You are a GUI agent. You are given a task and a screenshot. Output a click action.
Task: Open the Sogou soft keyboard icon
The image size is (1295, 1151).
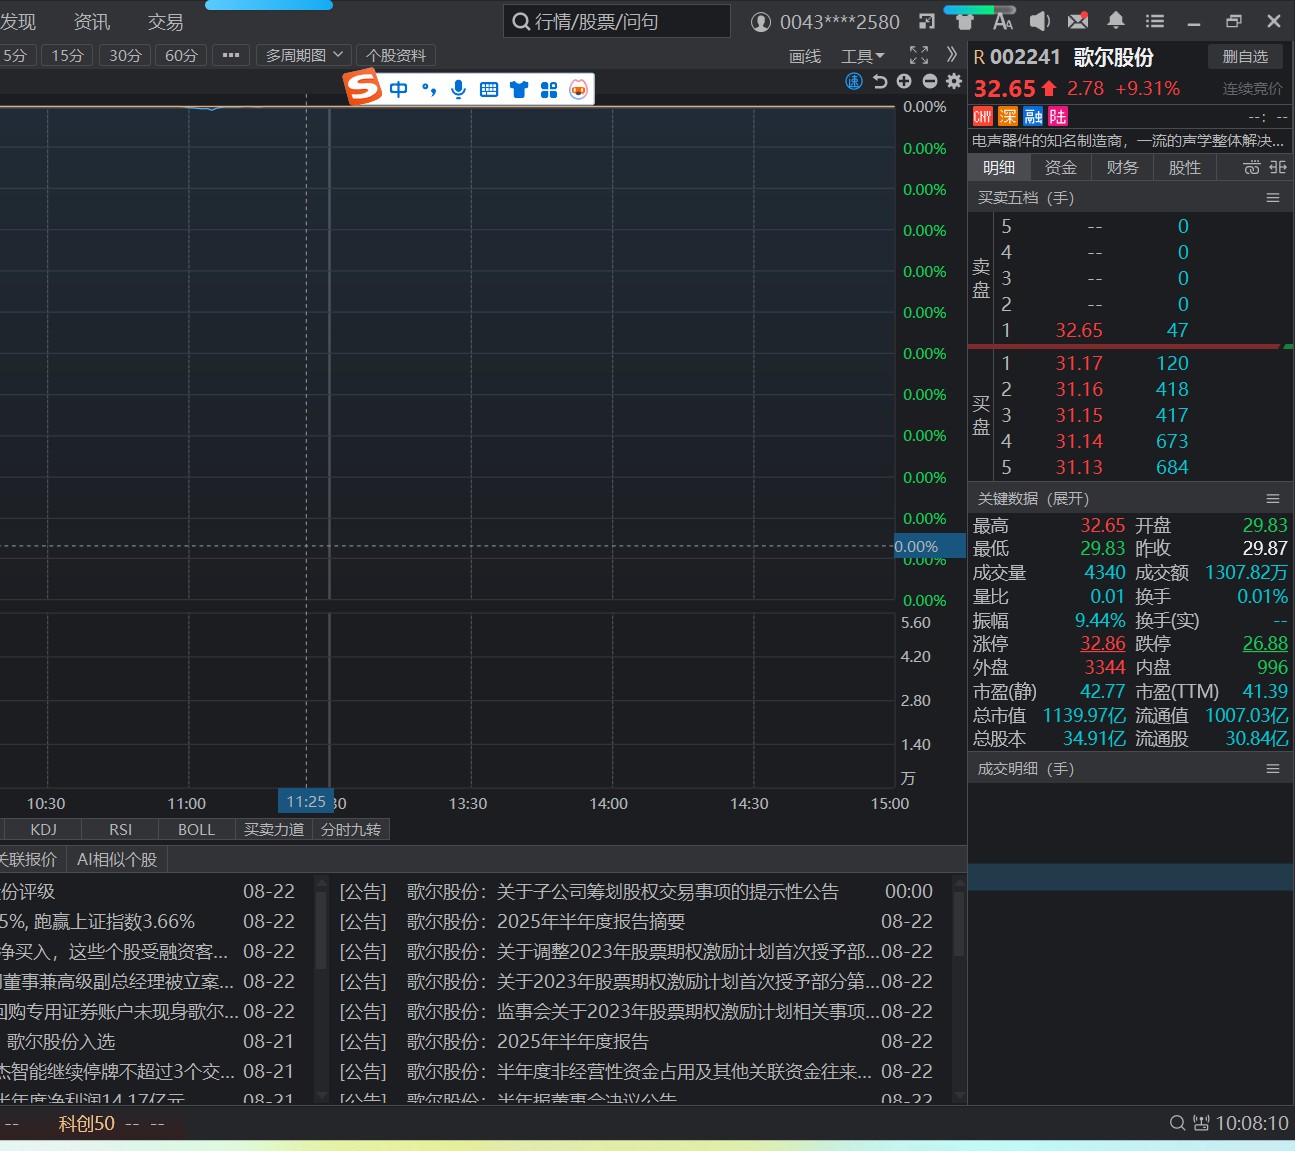pos(489,89)
